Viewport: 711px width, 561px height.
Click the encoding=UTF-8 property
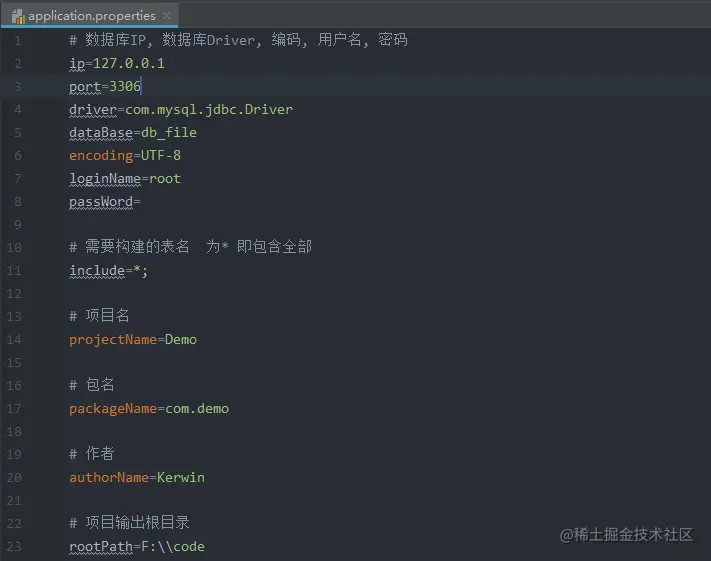tap(125, 156)
